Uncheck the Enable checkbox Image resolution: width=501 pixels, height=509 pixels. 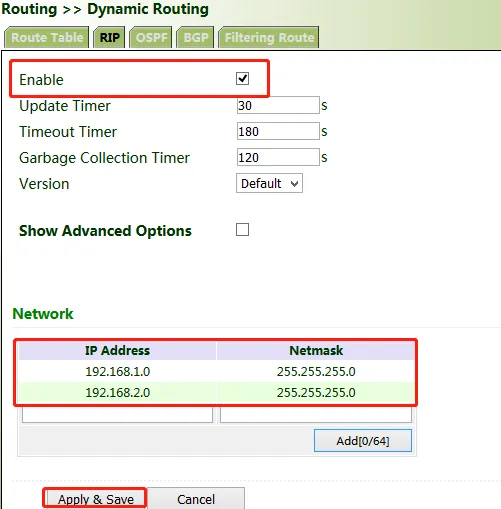coord(242,79)
